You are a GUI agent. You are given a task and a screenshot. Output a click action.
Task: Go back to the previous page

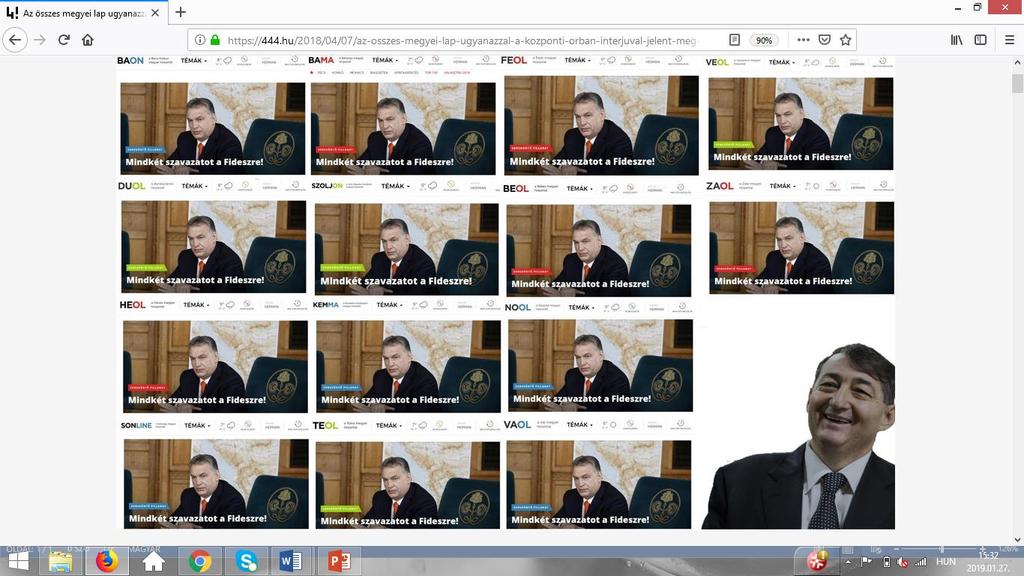pos(15,40)
